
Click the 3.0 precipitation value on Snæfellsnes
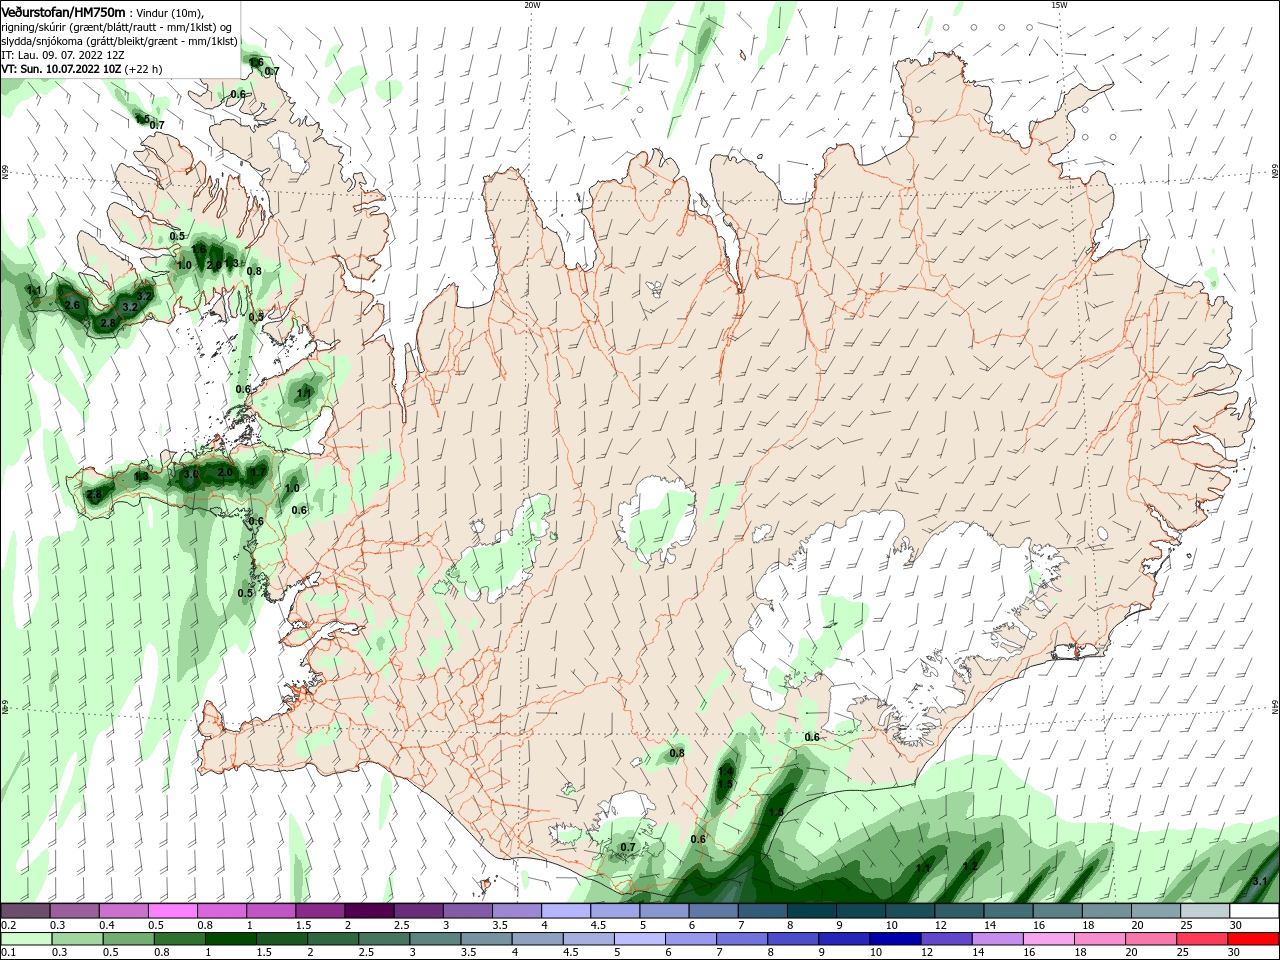click(x=191, y=473)
